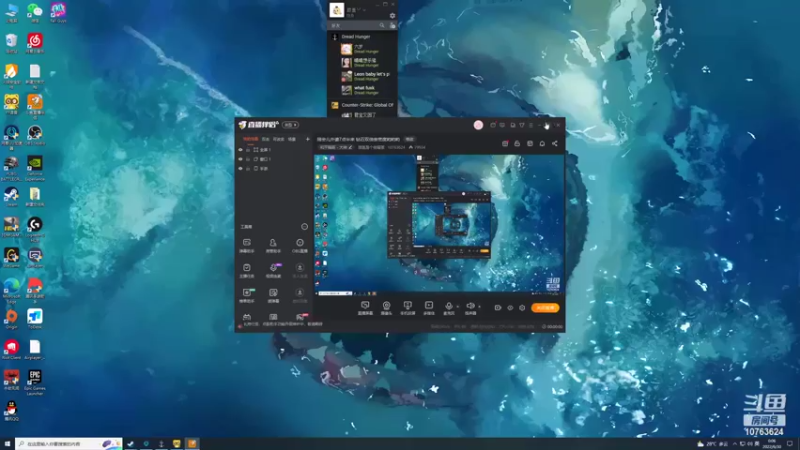Screen dimensions: 800x450
Task: Open the voice tool with purple badge
Action: pyautogui.click(x=273, y=270)
